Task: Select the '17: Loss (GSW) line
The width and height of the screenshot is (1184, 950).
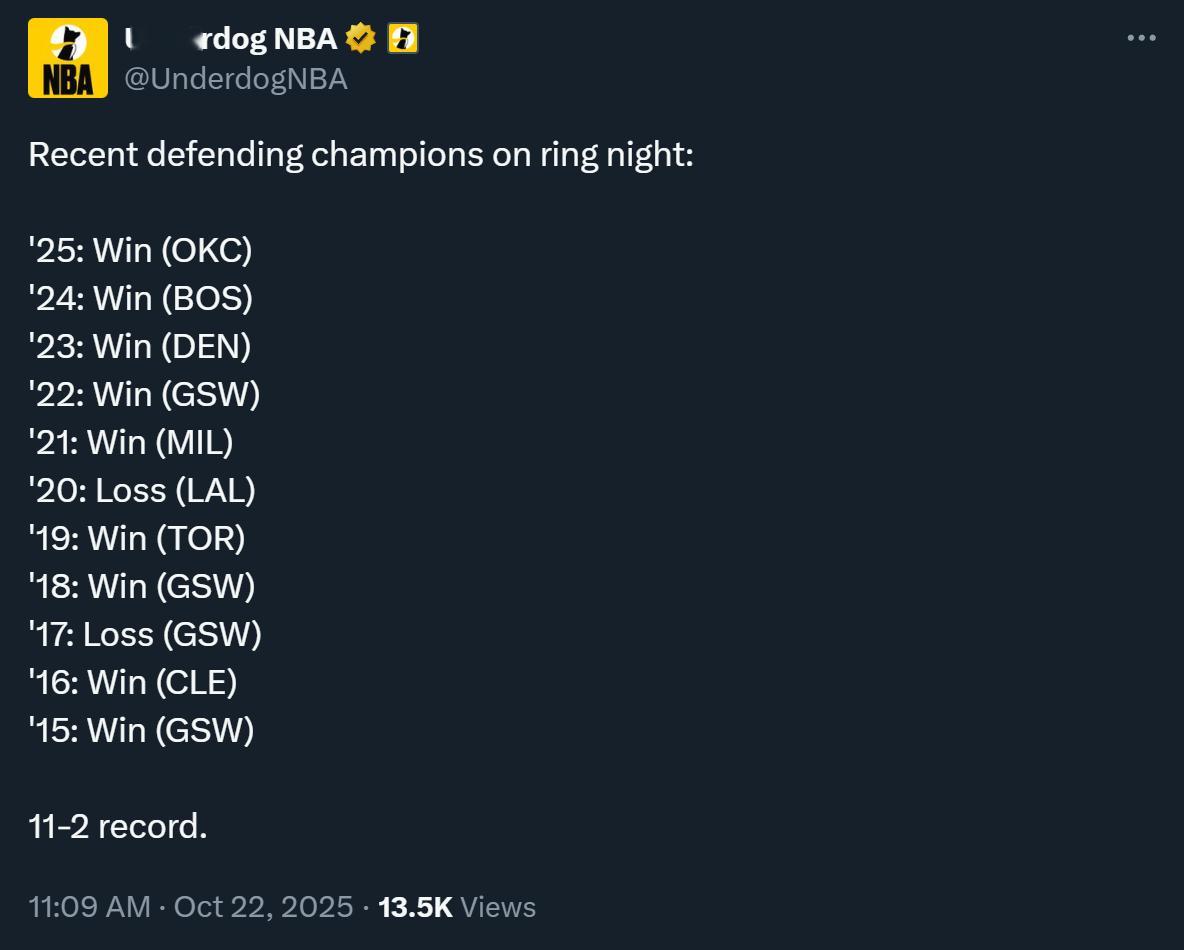Action: coord(145,634)
